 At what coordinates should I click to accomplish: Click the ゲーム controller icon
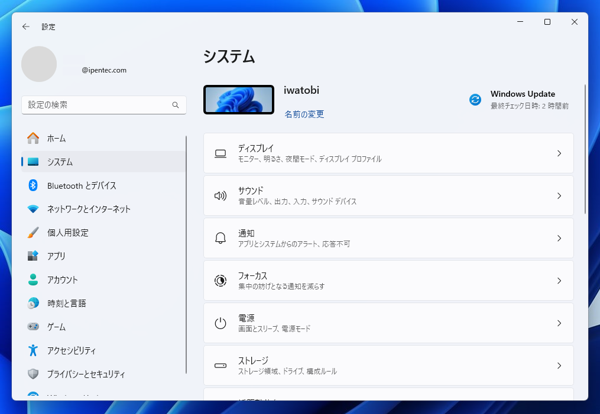point(33,327)
